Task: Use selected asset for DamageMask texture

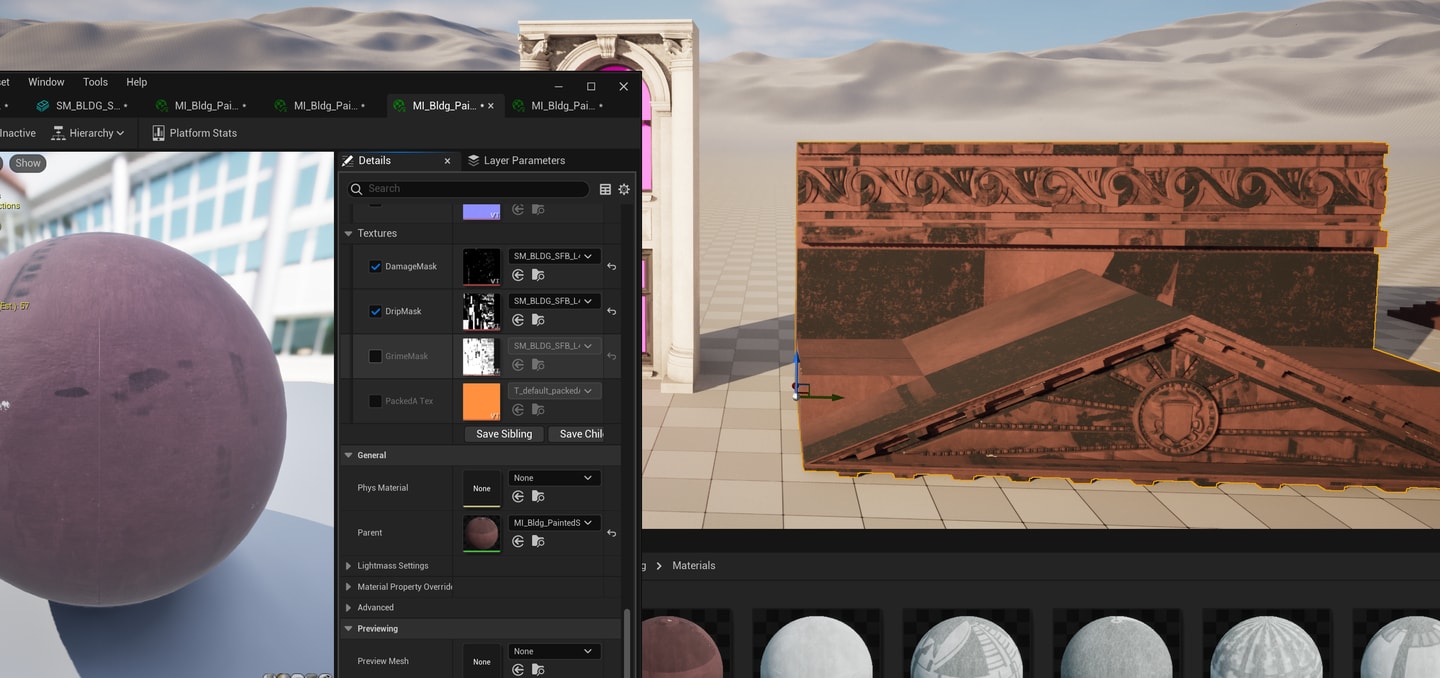Action: point(518,275)
